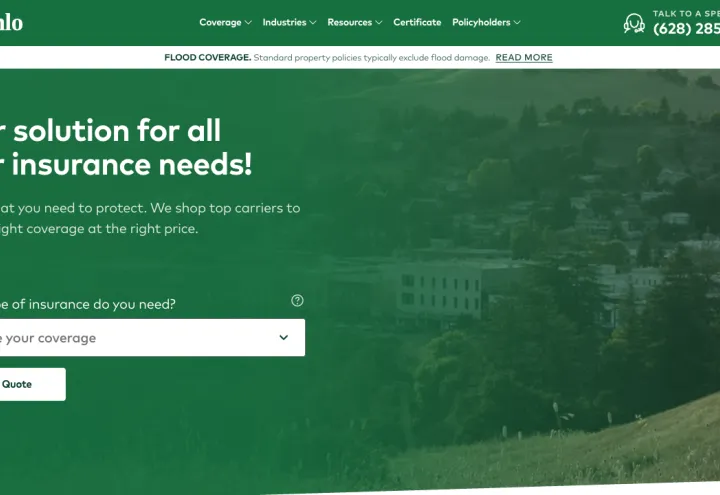Expand the Coverage chevron arrow
Image resolution: width=720 pixels, height=495 pixels.
(248, 22)
